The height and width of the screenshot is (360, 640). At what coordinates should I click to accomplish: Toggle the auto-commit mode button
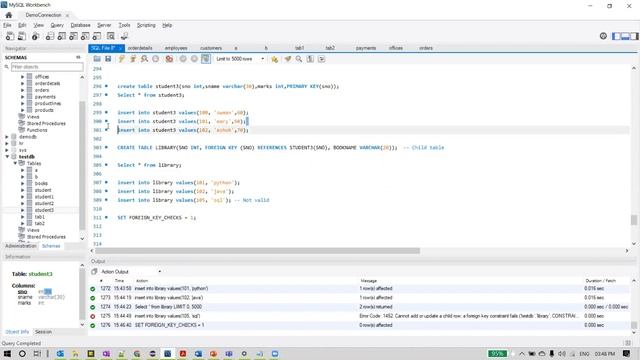click(x=206, y=59)
